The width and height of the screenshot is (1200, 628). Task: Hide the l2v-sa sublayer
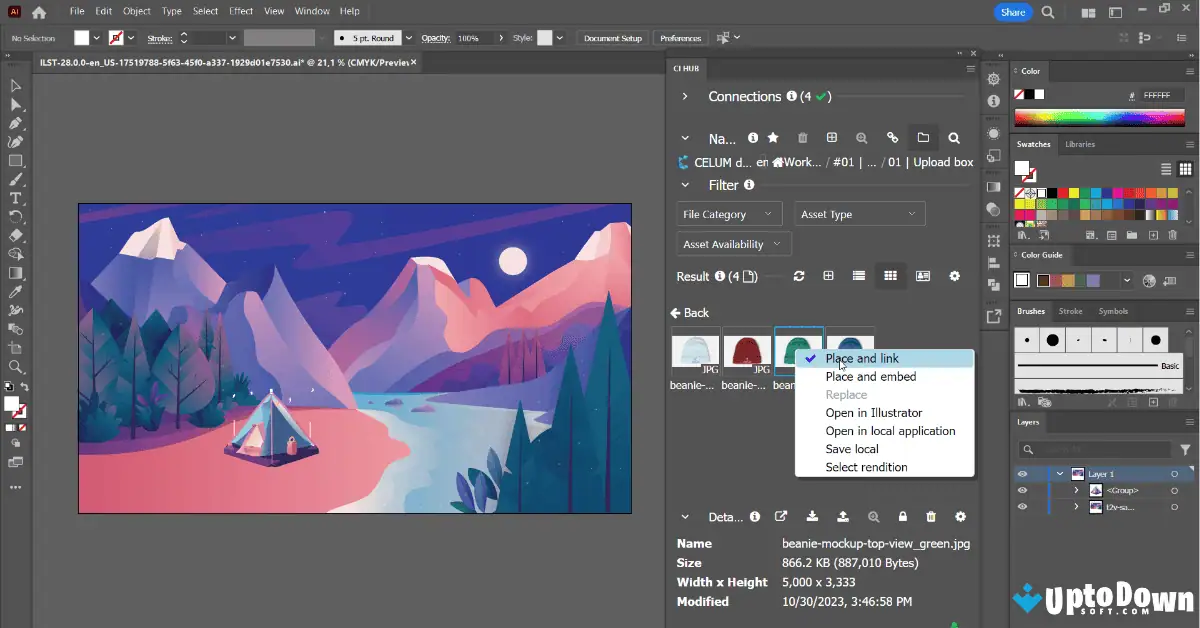[1022, 506]
